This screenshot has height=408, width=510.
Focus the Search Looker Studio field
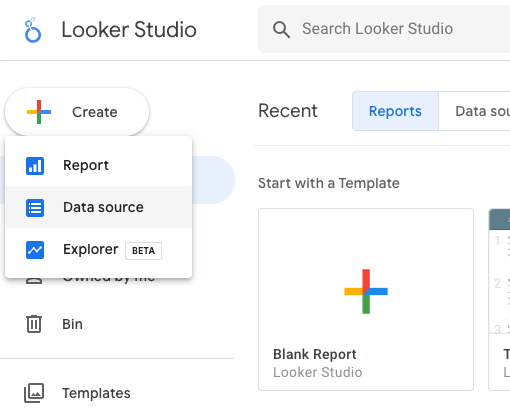pos(384,29)
